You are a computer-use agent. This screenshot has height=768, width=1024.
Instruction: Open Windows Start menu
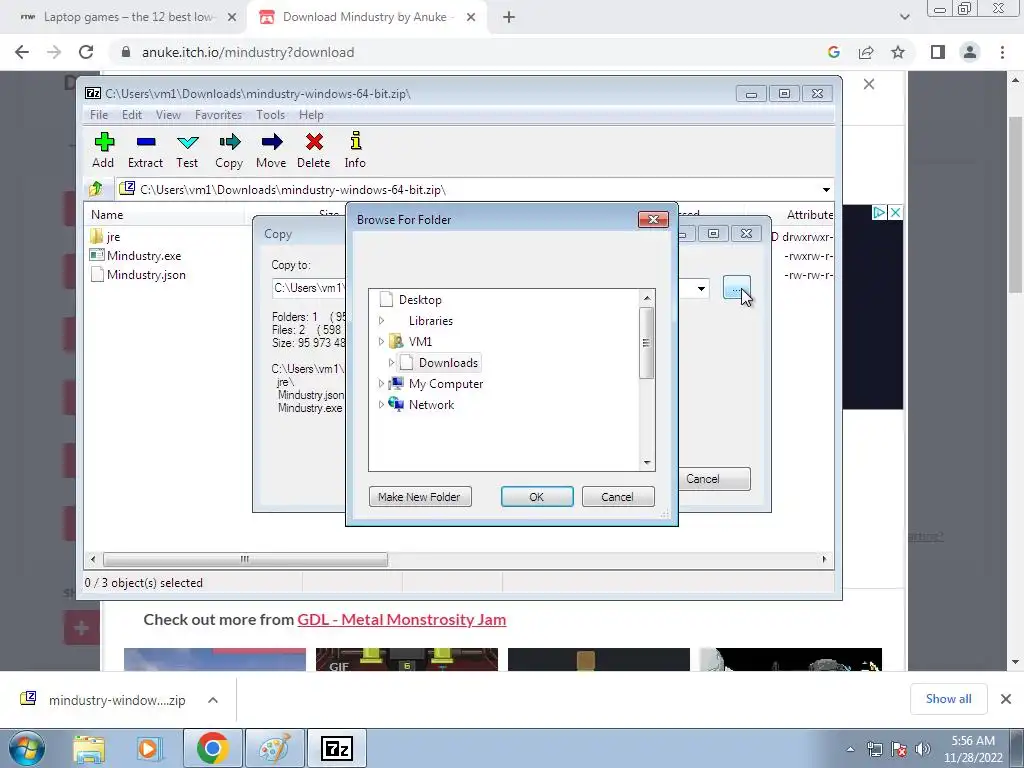tap(26, 748)
